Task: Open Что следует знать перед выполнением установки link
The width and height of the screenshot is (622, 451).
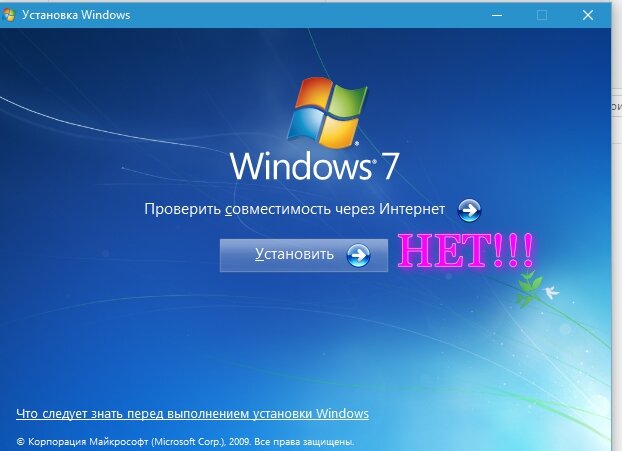Action: [x=192, y=414]
